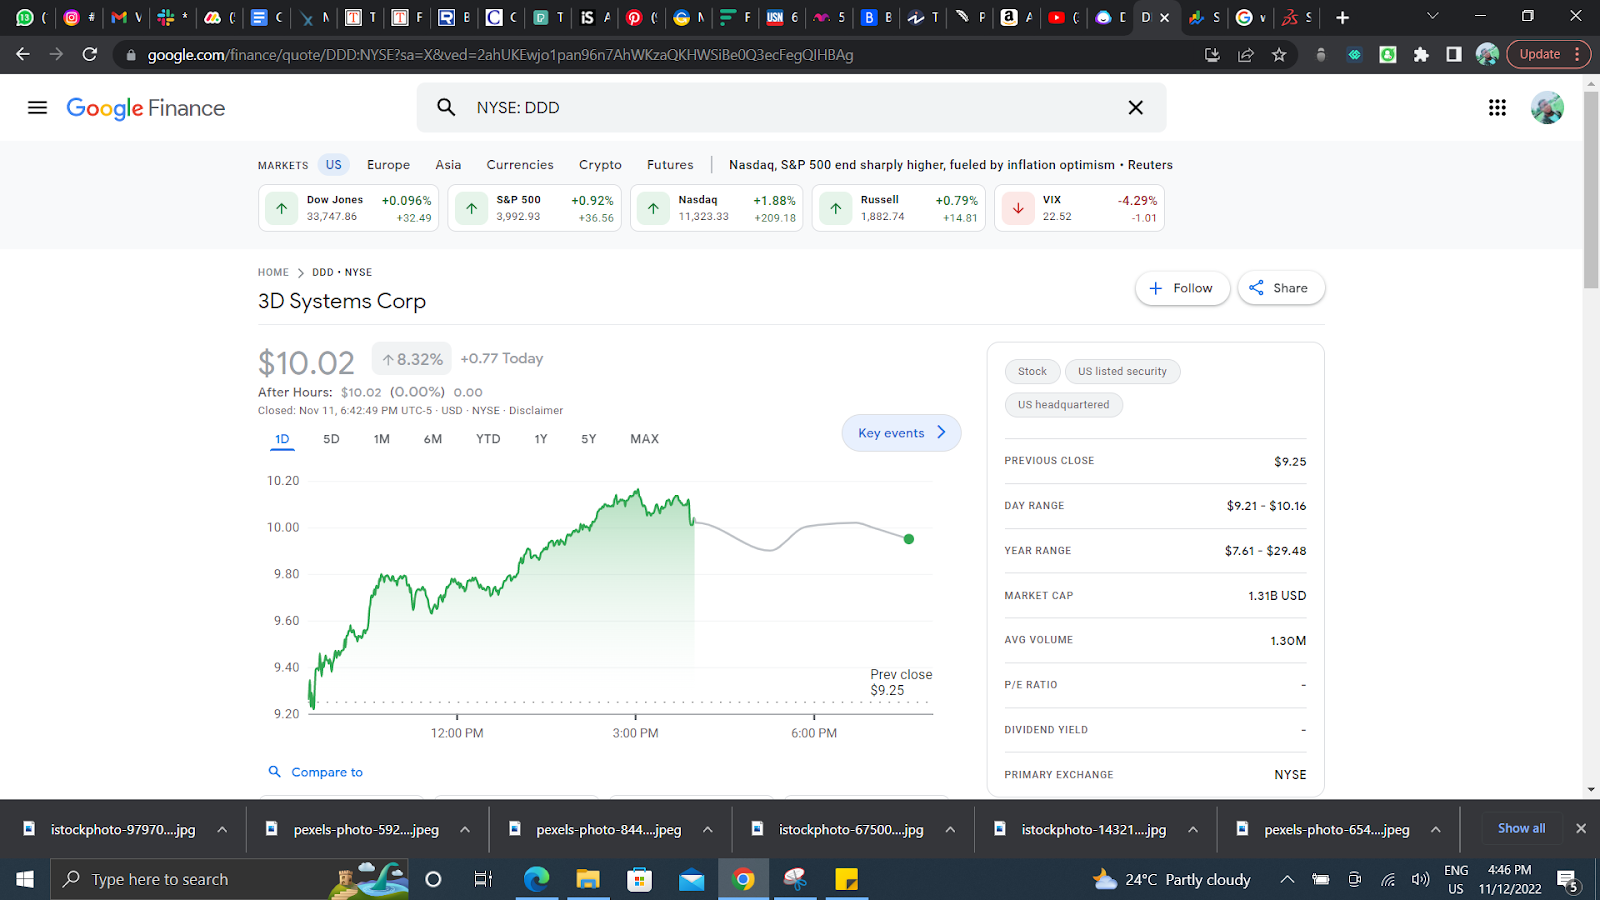Expand options for istockphoto-67500 download
The image size is (1600, 900).
point(950,829)
